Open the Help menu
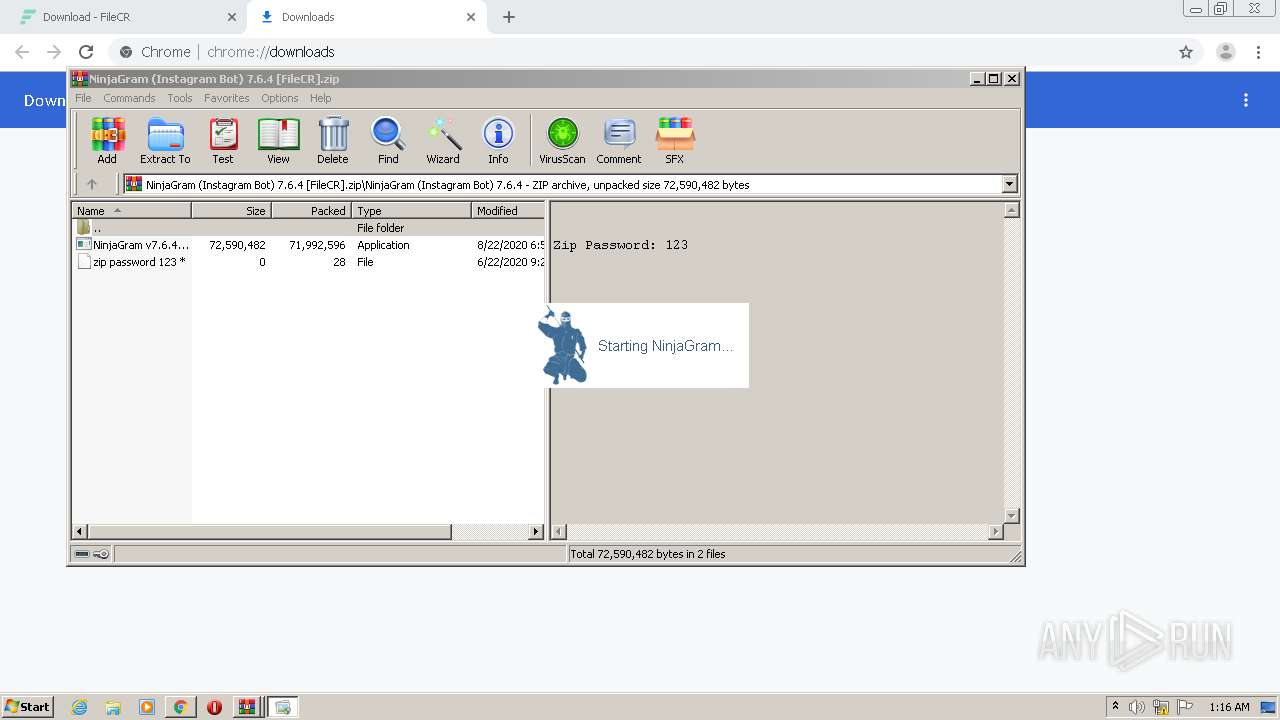Screen dimensions: 1280x720 320,98
